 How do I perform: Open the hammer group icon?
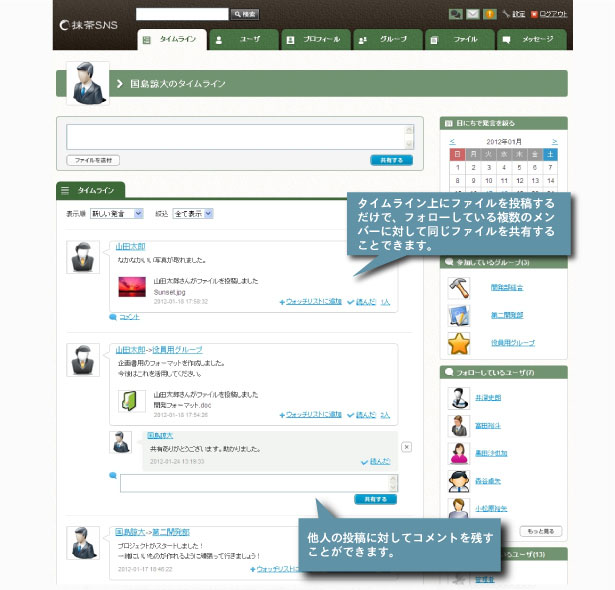pos(459,288)
